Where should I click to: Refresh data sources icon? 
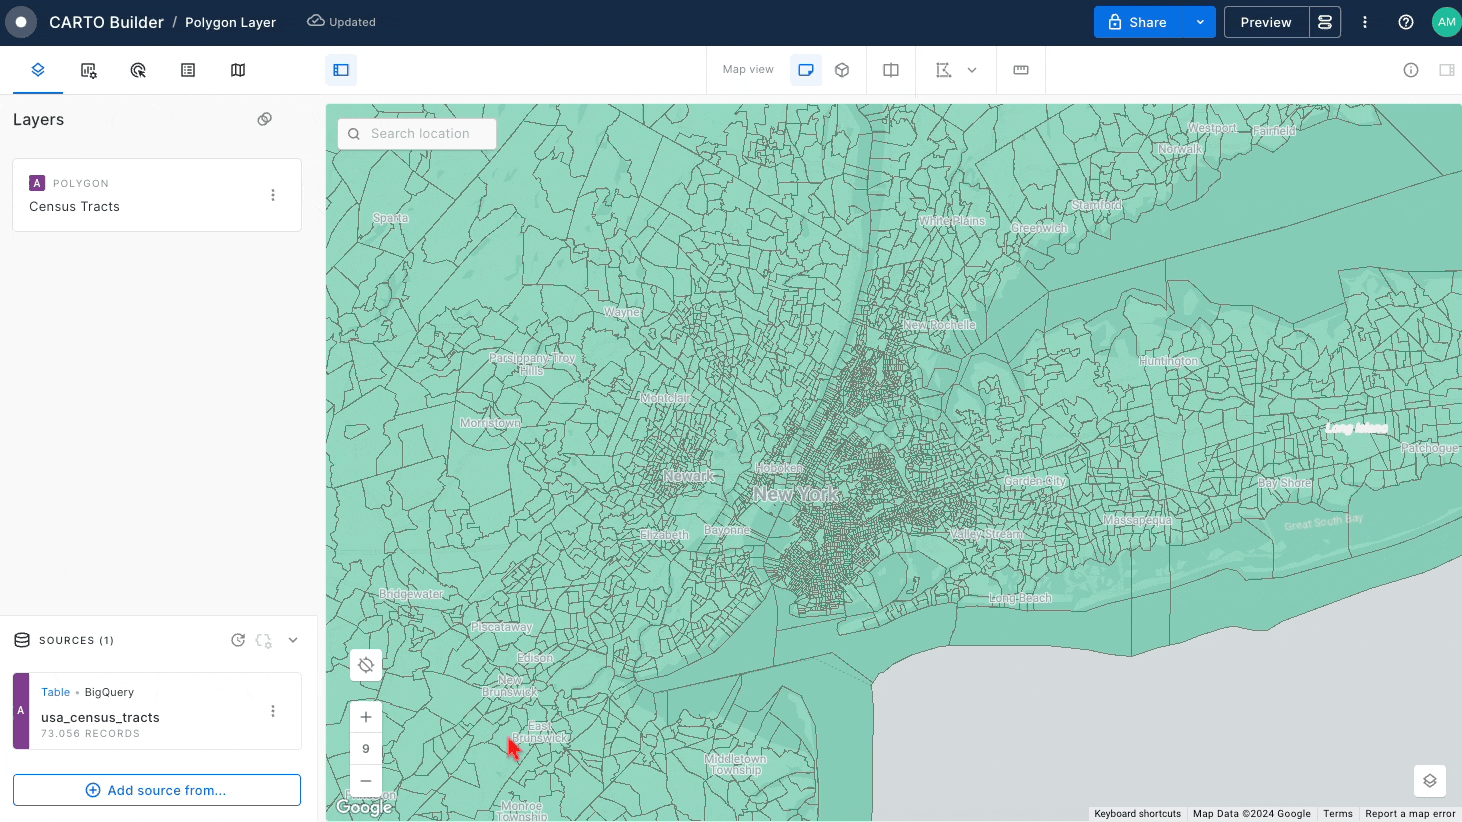(x=238, y=640)
